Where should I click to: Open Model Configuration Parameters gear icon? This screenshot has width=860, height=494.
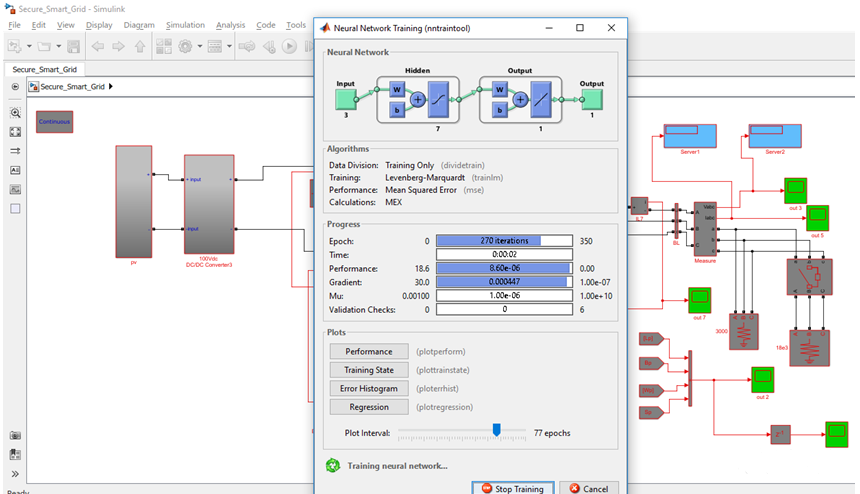(186, 46)
